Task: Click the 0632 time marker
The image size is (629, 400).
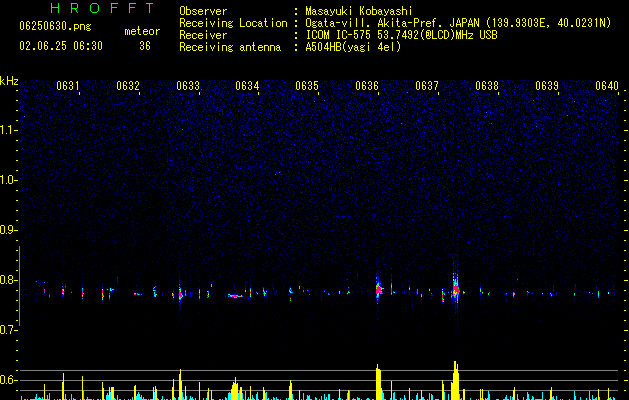Action: pos(128,86)
